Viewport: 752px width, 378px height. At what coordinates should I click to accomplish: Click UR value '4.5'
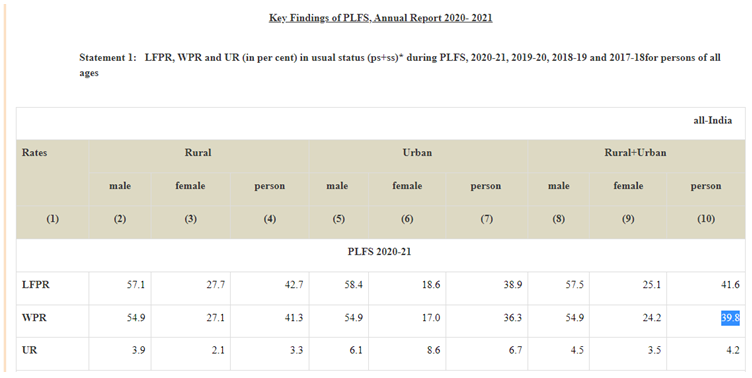(577, 350)
